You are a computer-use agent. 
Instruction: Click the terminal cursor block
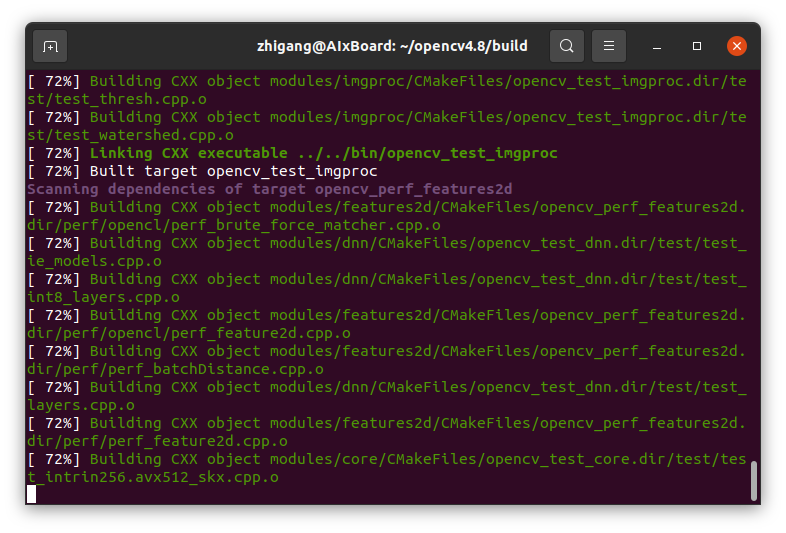click(x=32, y=494)
